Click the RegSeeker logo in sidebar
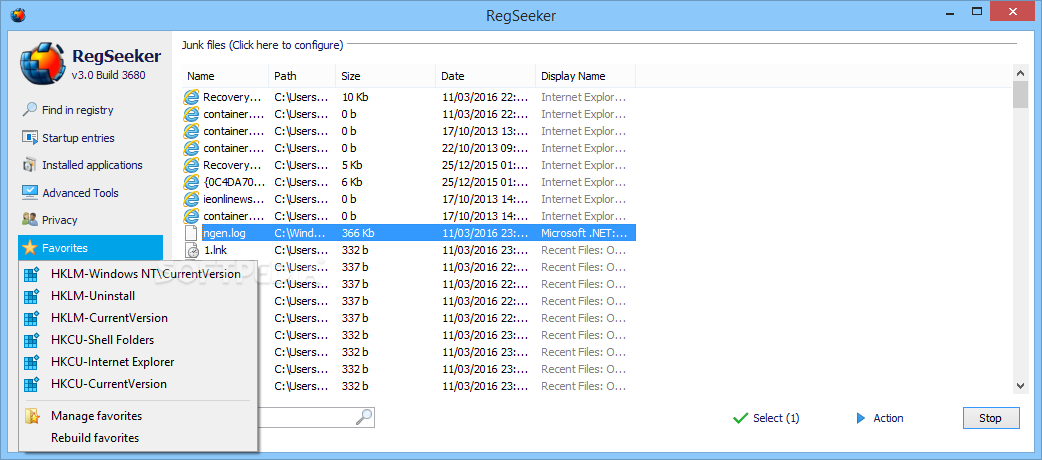The image size is (1042, 460). click(x=43, y=65)
